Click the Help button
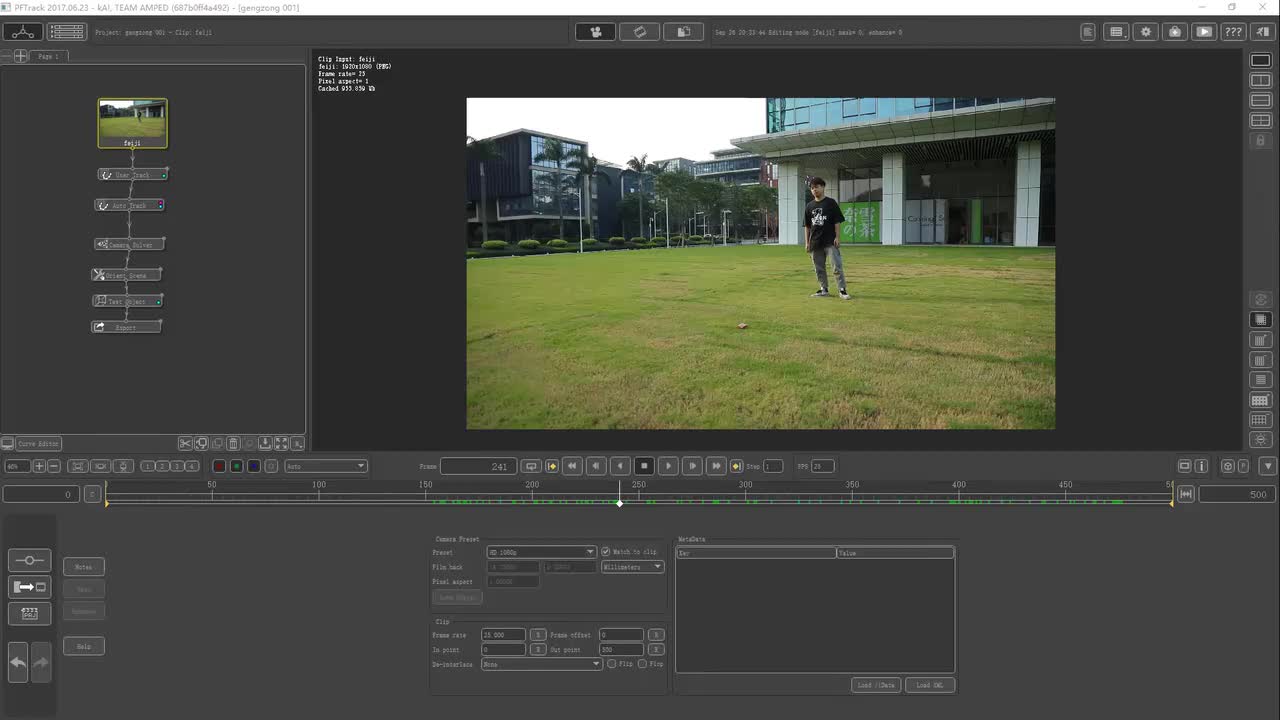Screen dimensions: 1280x720 [x=84, y=646]
